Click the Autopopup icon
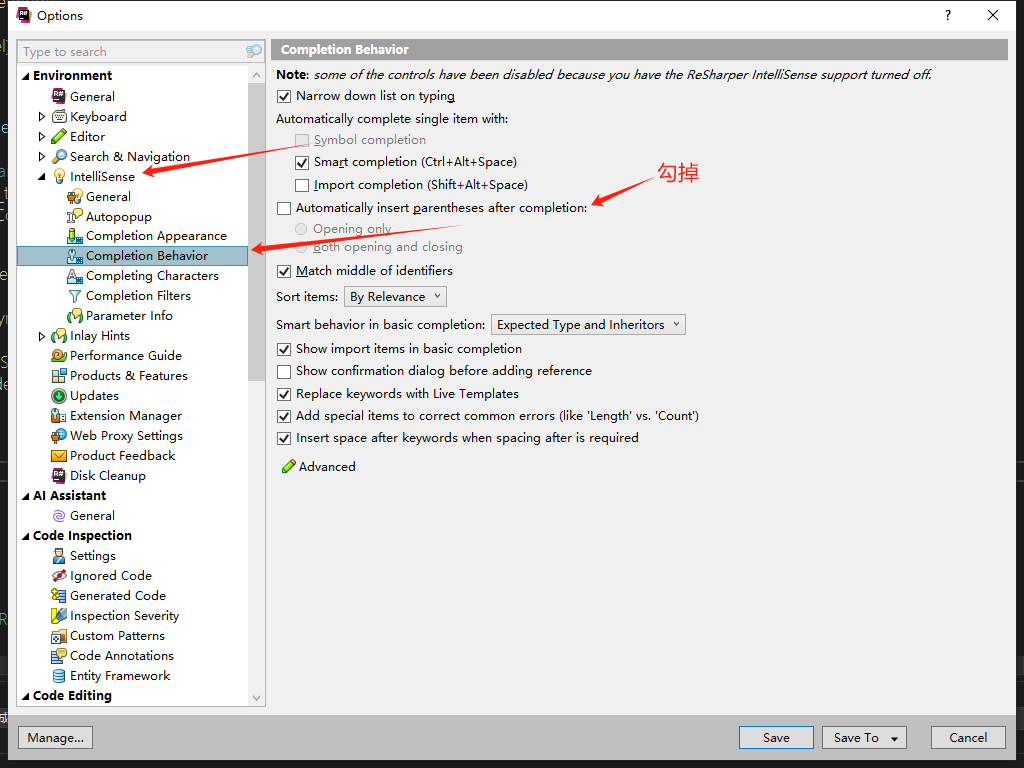This screenshot has height=768, width=1024. pos(74,217)
